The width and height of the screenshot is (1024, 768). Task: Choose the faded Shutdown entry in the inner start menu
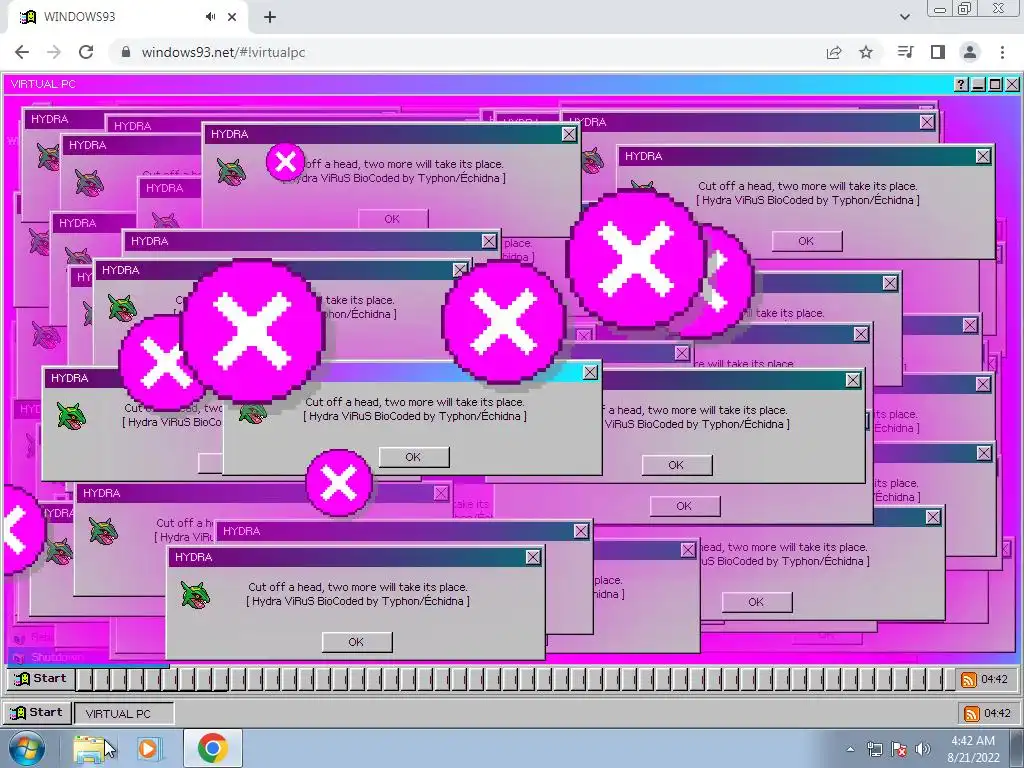[57, 657]
